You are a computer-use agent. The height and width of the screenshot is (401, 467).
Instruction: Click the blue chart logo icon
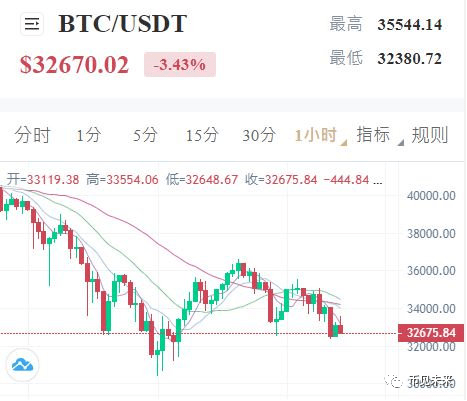22,365
